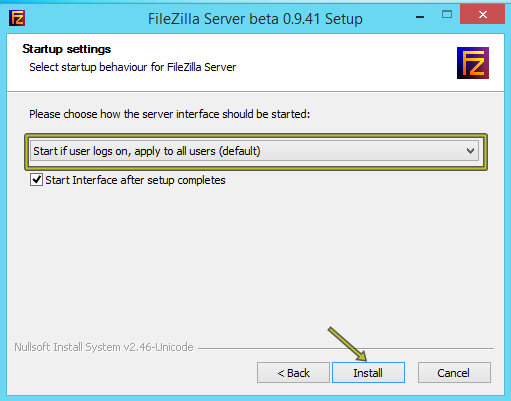
Task: Click the yellow arrow annotation above Install
Action: coord(347,344)
